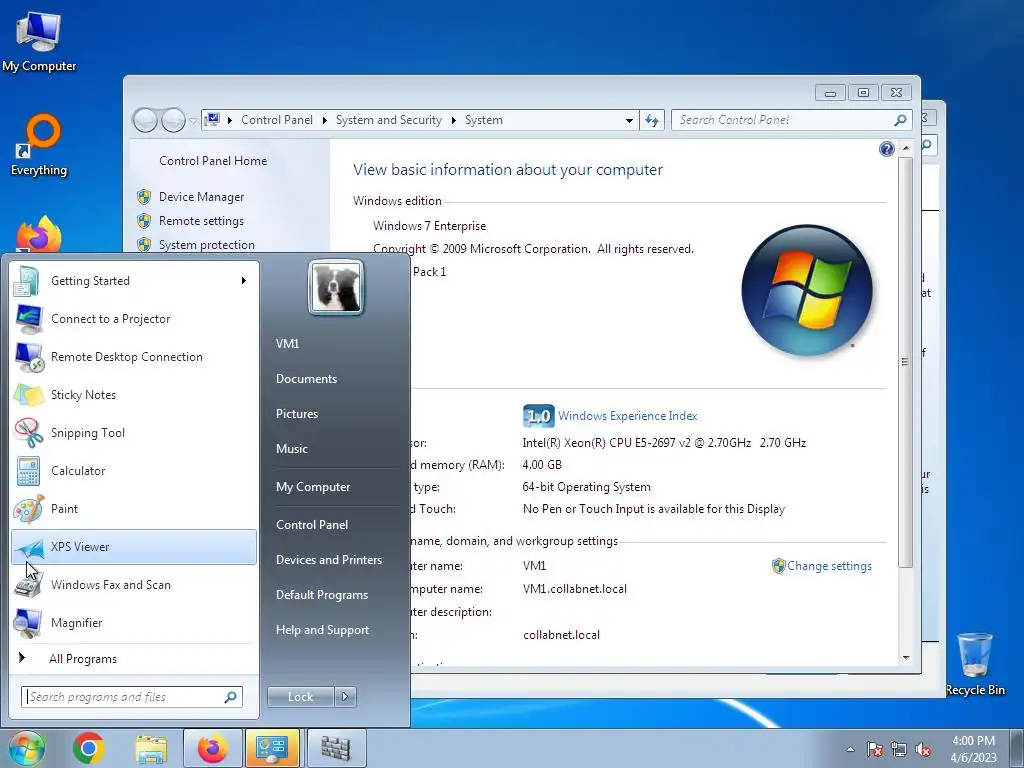Image resolution: width=1024 pixels, height=768 pixels.
Task: Open the shutdown options arrow beside Lock
Action: click(x=345, y=697)
